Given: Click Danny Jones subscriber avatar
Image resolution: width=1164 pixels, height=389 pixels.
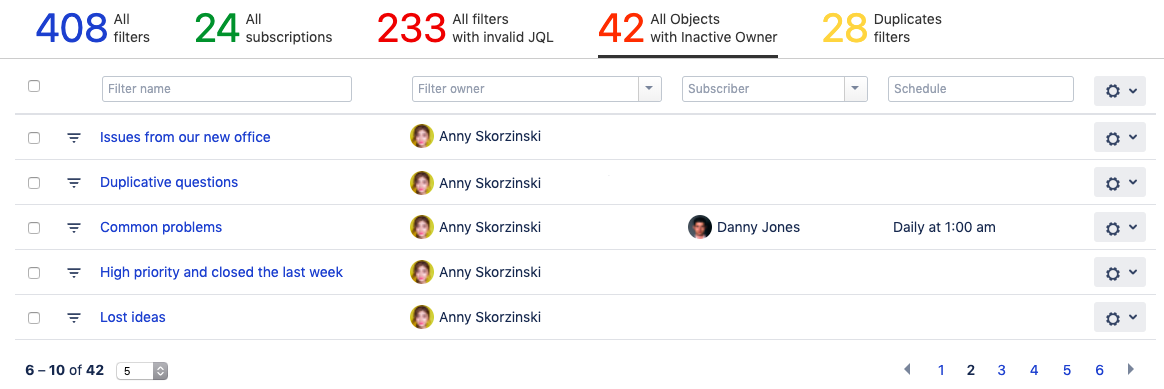Looking at the screenshot, I should pos(699,227).
